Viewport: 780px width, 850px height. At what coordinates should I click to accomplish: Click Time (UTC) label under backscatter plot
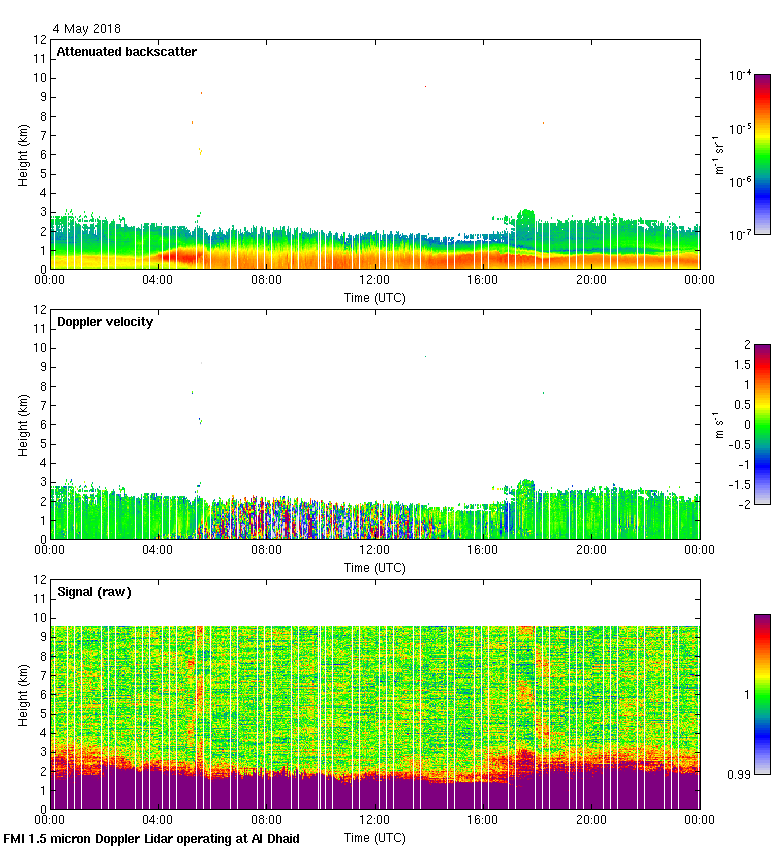[375, 297]
